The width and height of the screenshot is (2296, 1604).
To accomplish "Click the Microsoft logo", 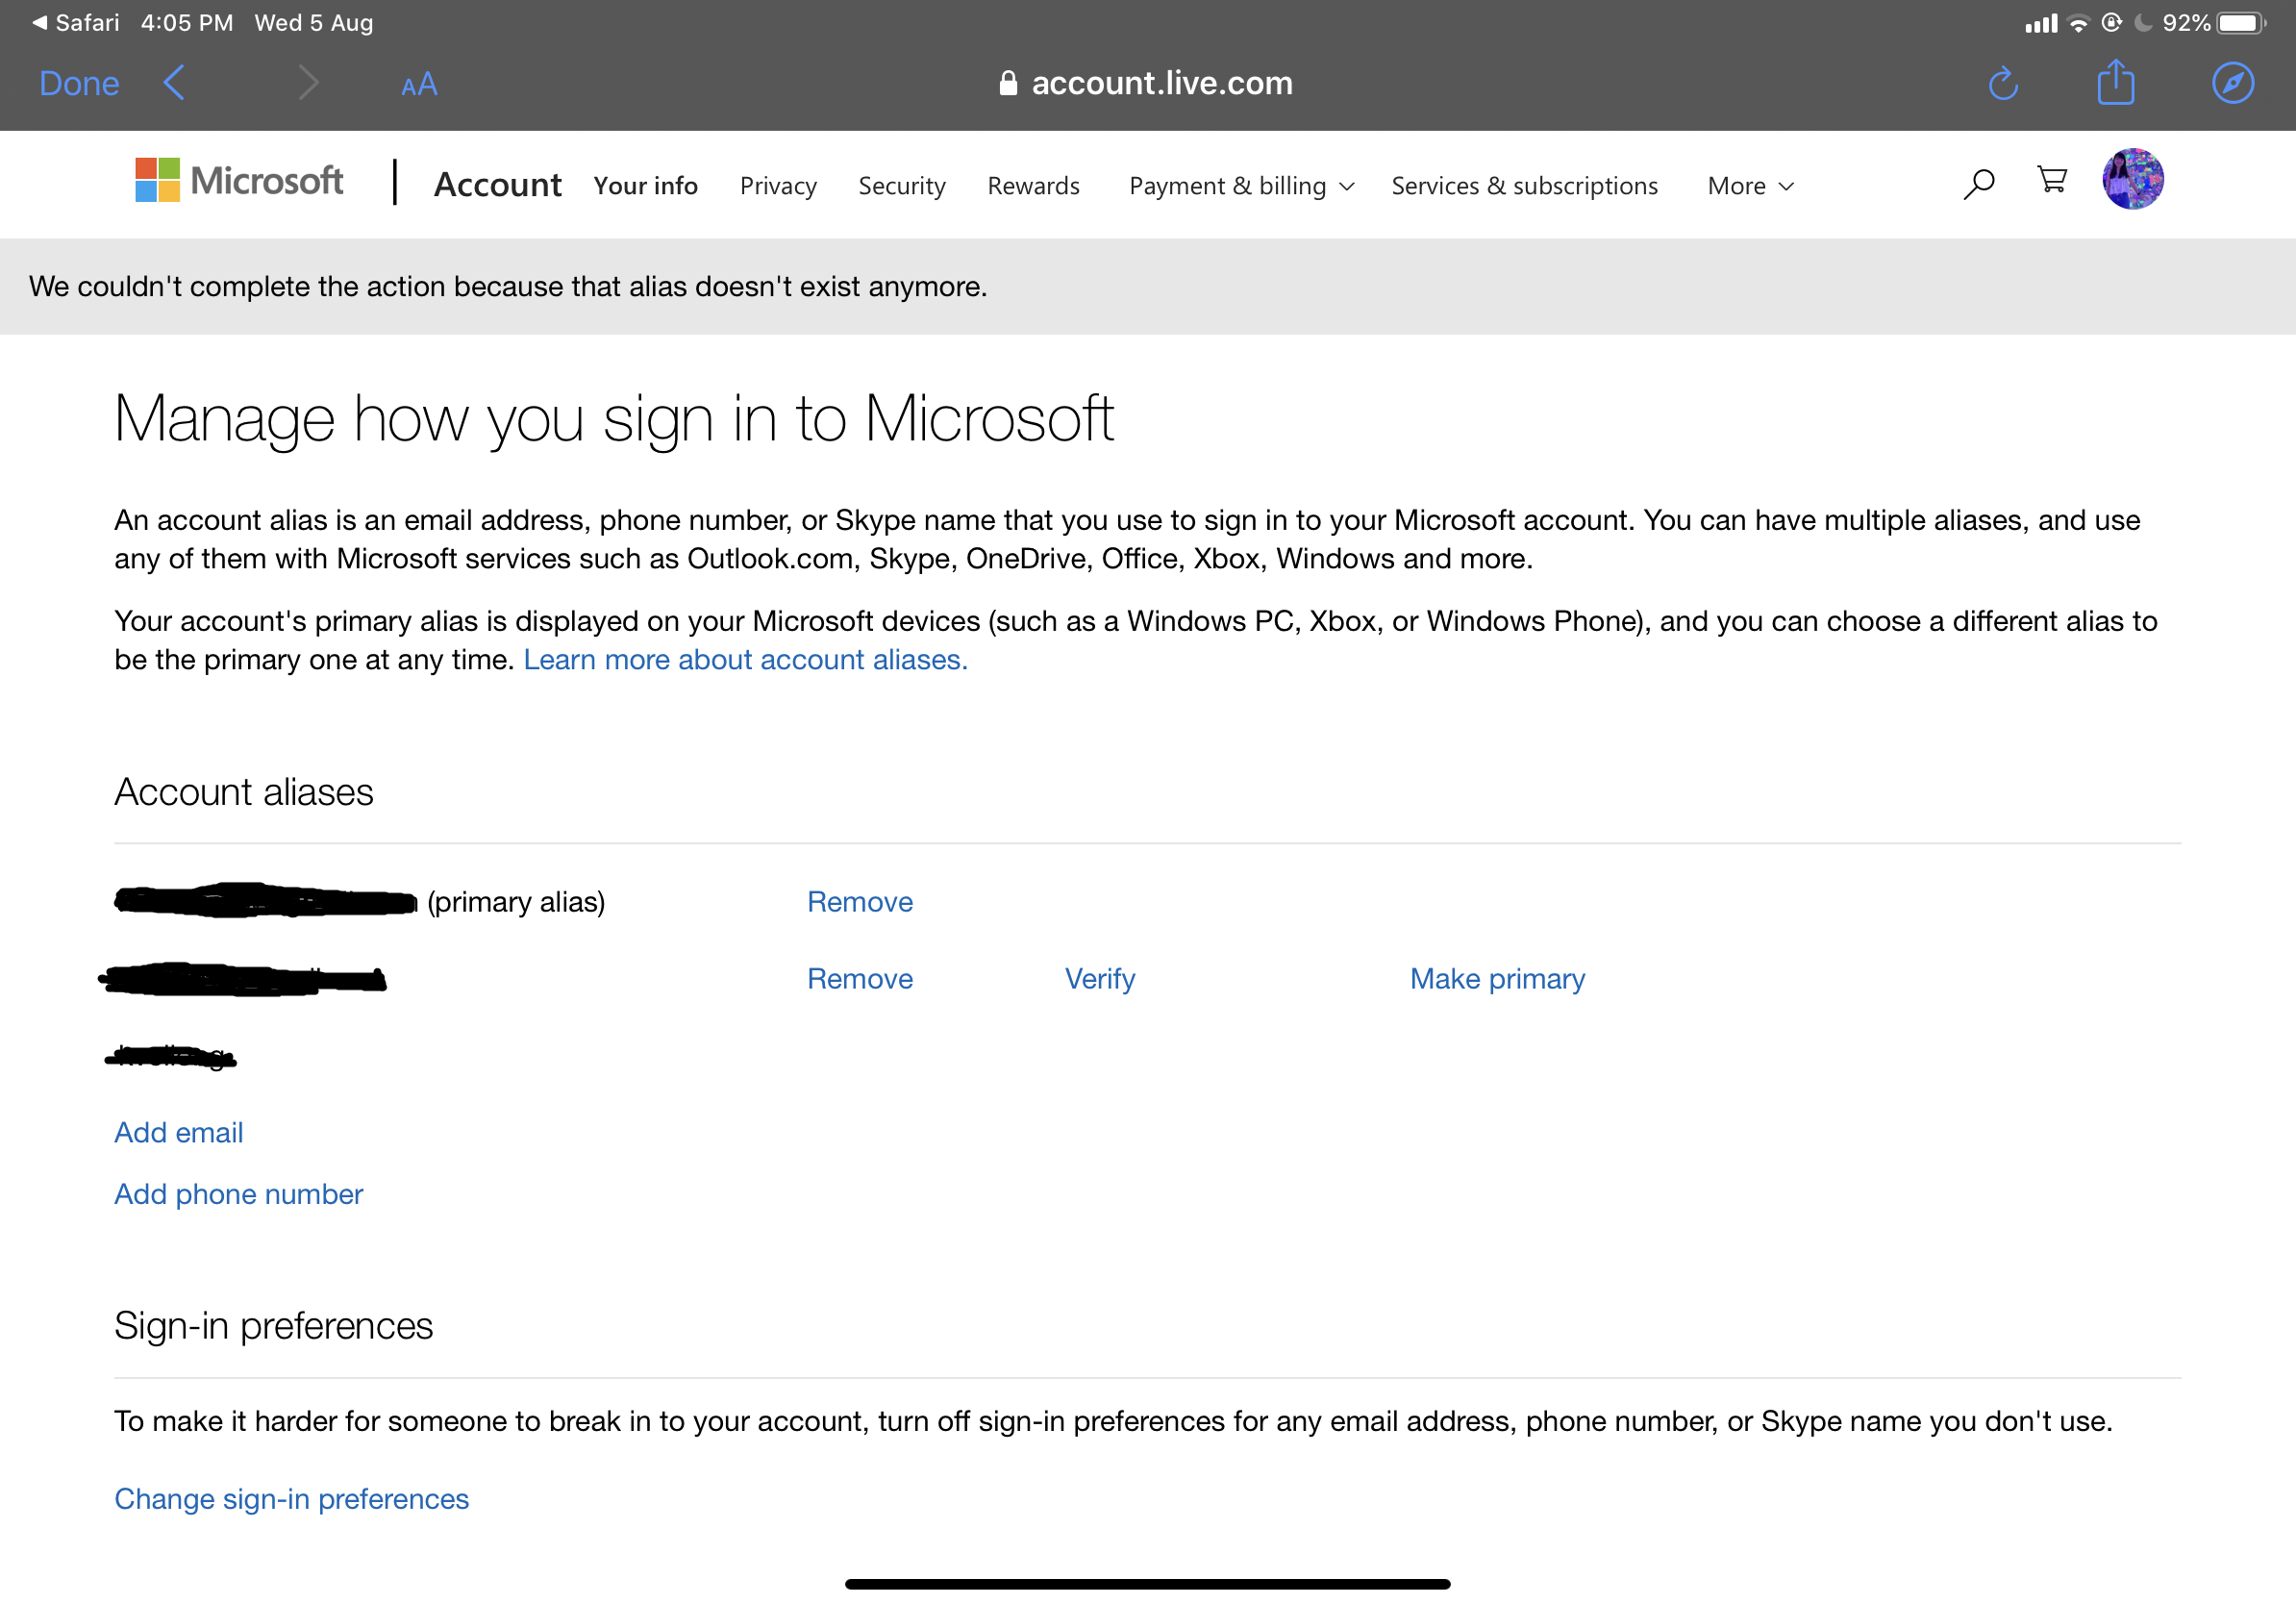I will 240,181.
